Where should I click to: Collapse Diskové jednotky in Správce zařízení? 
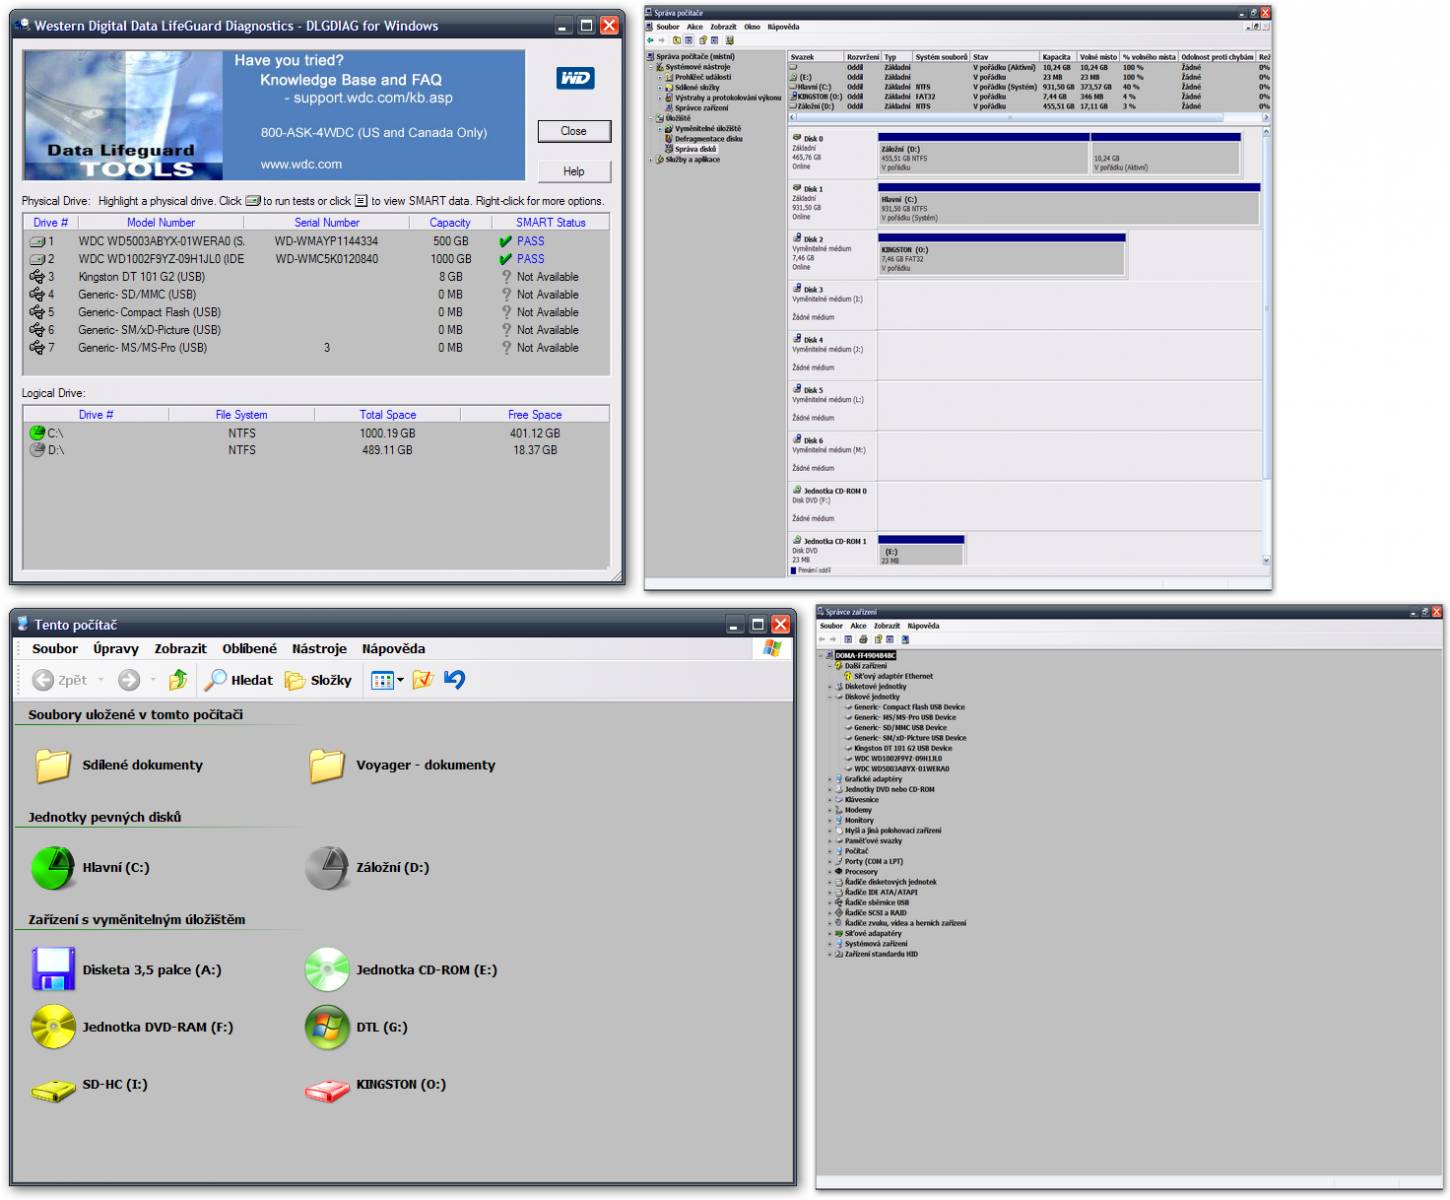pyautogui.click(x=830, y=697)
